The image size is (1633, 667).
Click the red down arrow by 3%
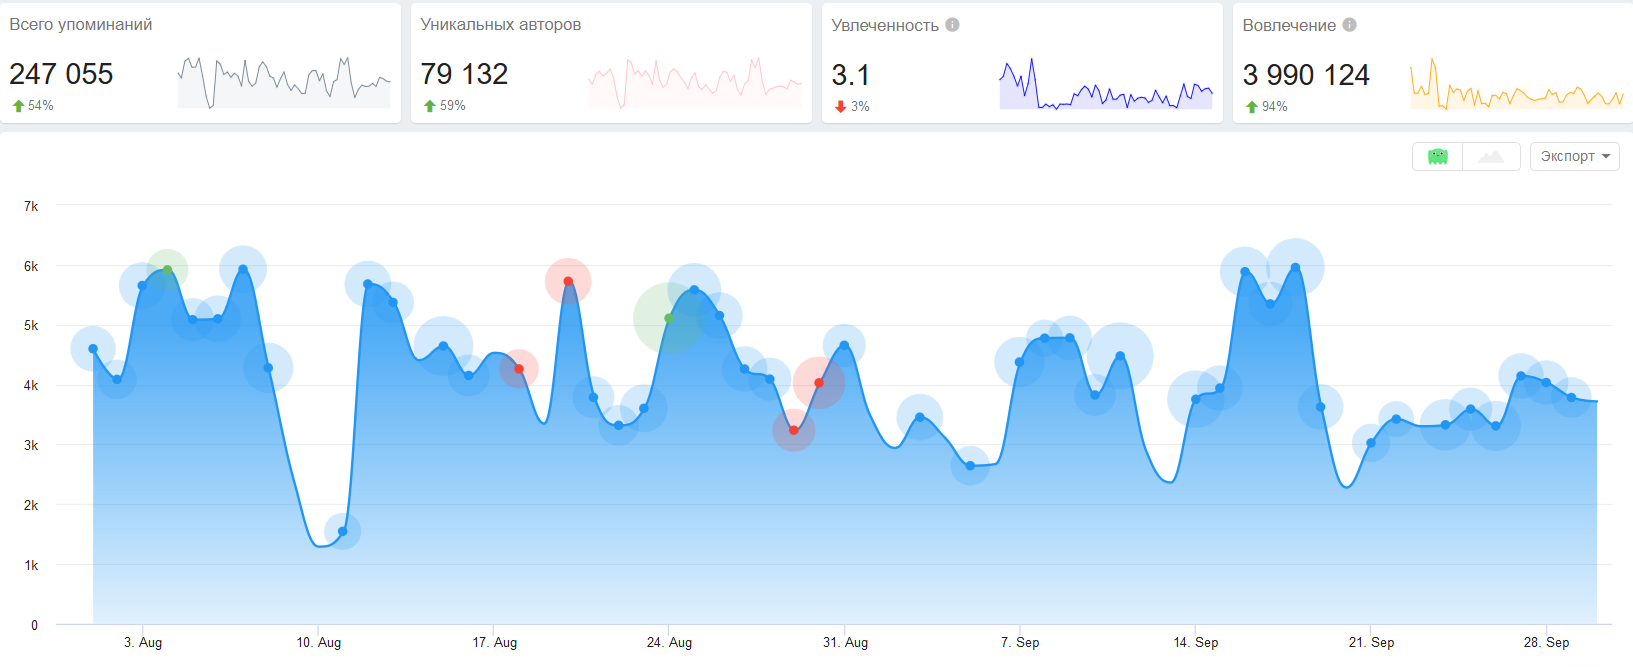pos(840,107)
